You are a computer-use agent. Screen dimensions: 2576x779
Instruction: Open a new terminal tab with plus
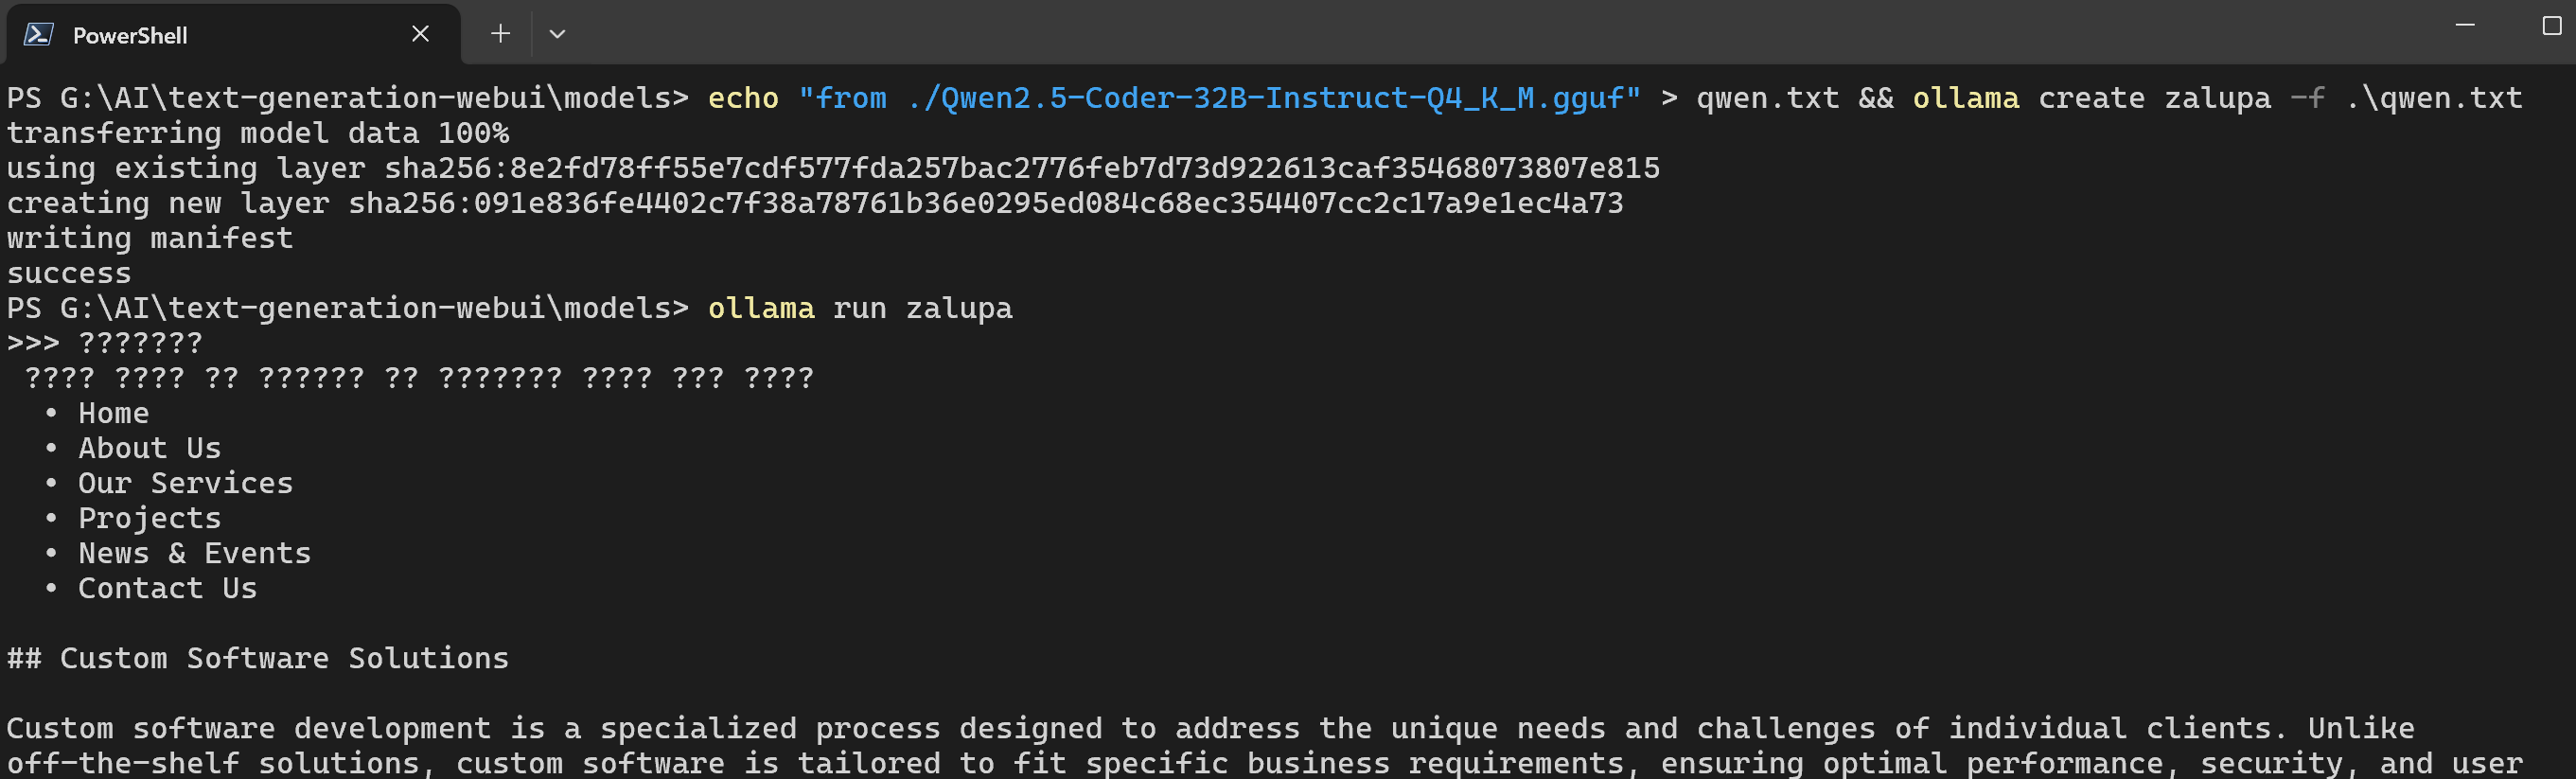pos(500,34)
